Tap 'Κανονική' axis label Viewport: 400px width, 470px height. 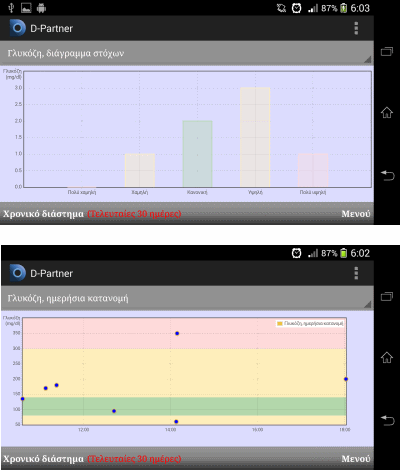pyautogui.click(x=197, y=192)
